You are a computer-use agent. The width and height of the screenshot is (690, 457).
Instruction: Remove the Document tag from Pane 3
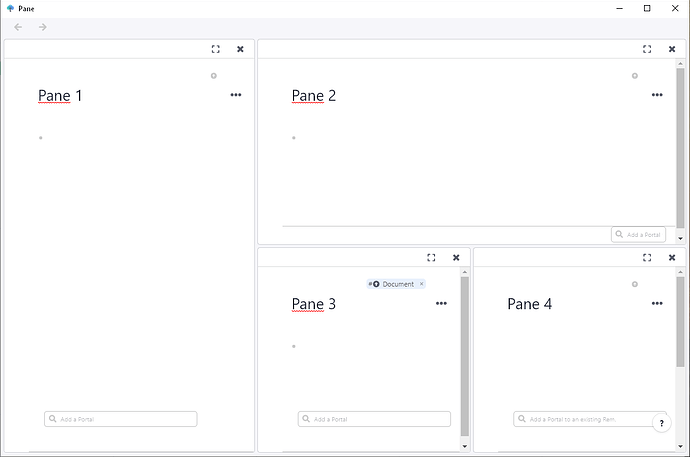pyautogui.click(x=422, y=284)
